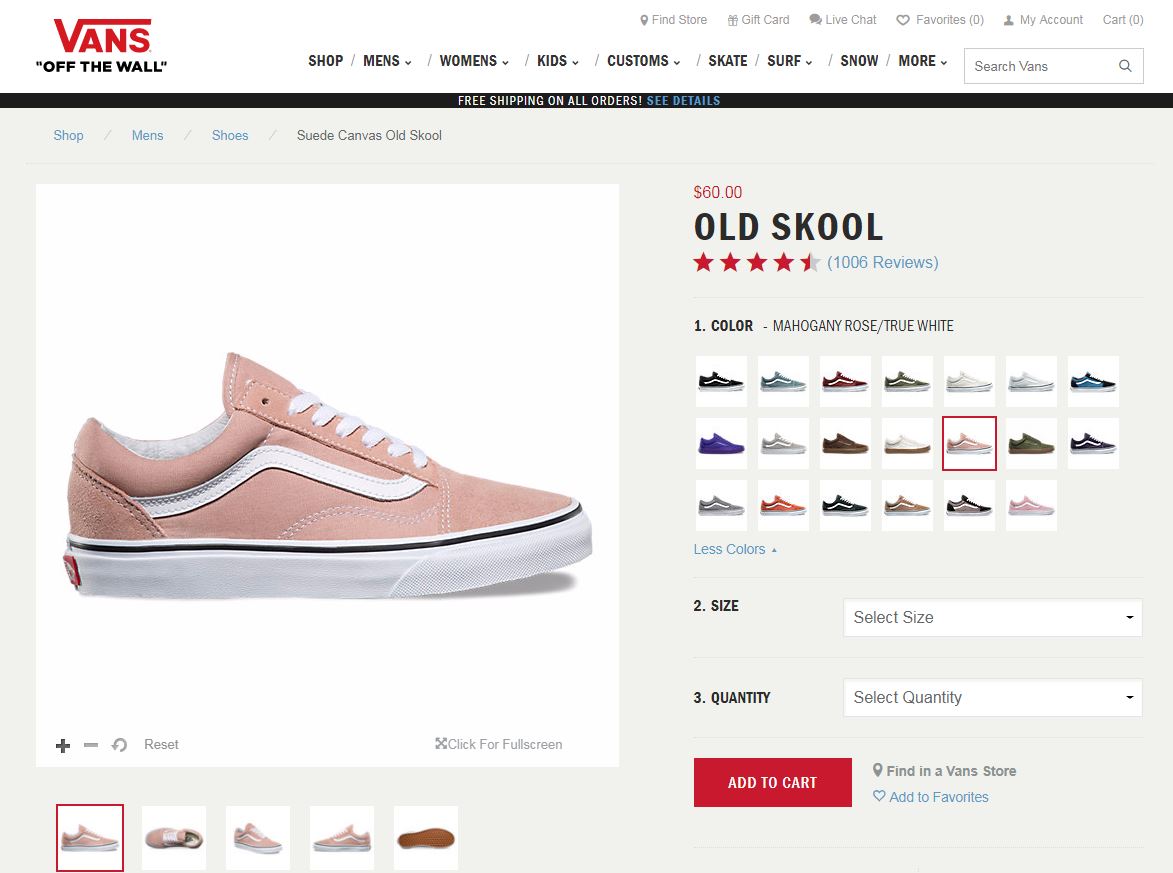Select the burgundy red shoe color swatch
Image resolution: width=1173 pixels, height=873 pixels.
(845, 382)
